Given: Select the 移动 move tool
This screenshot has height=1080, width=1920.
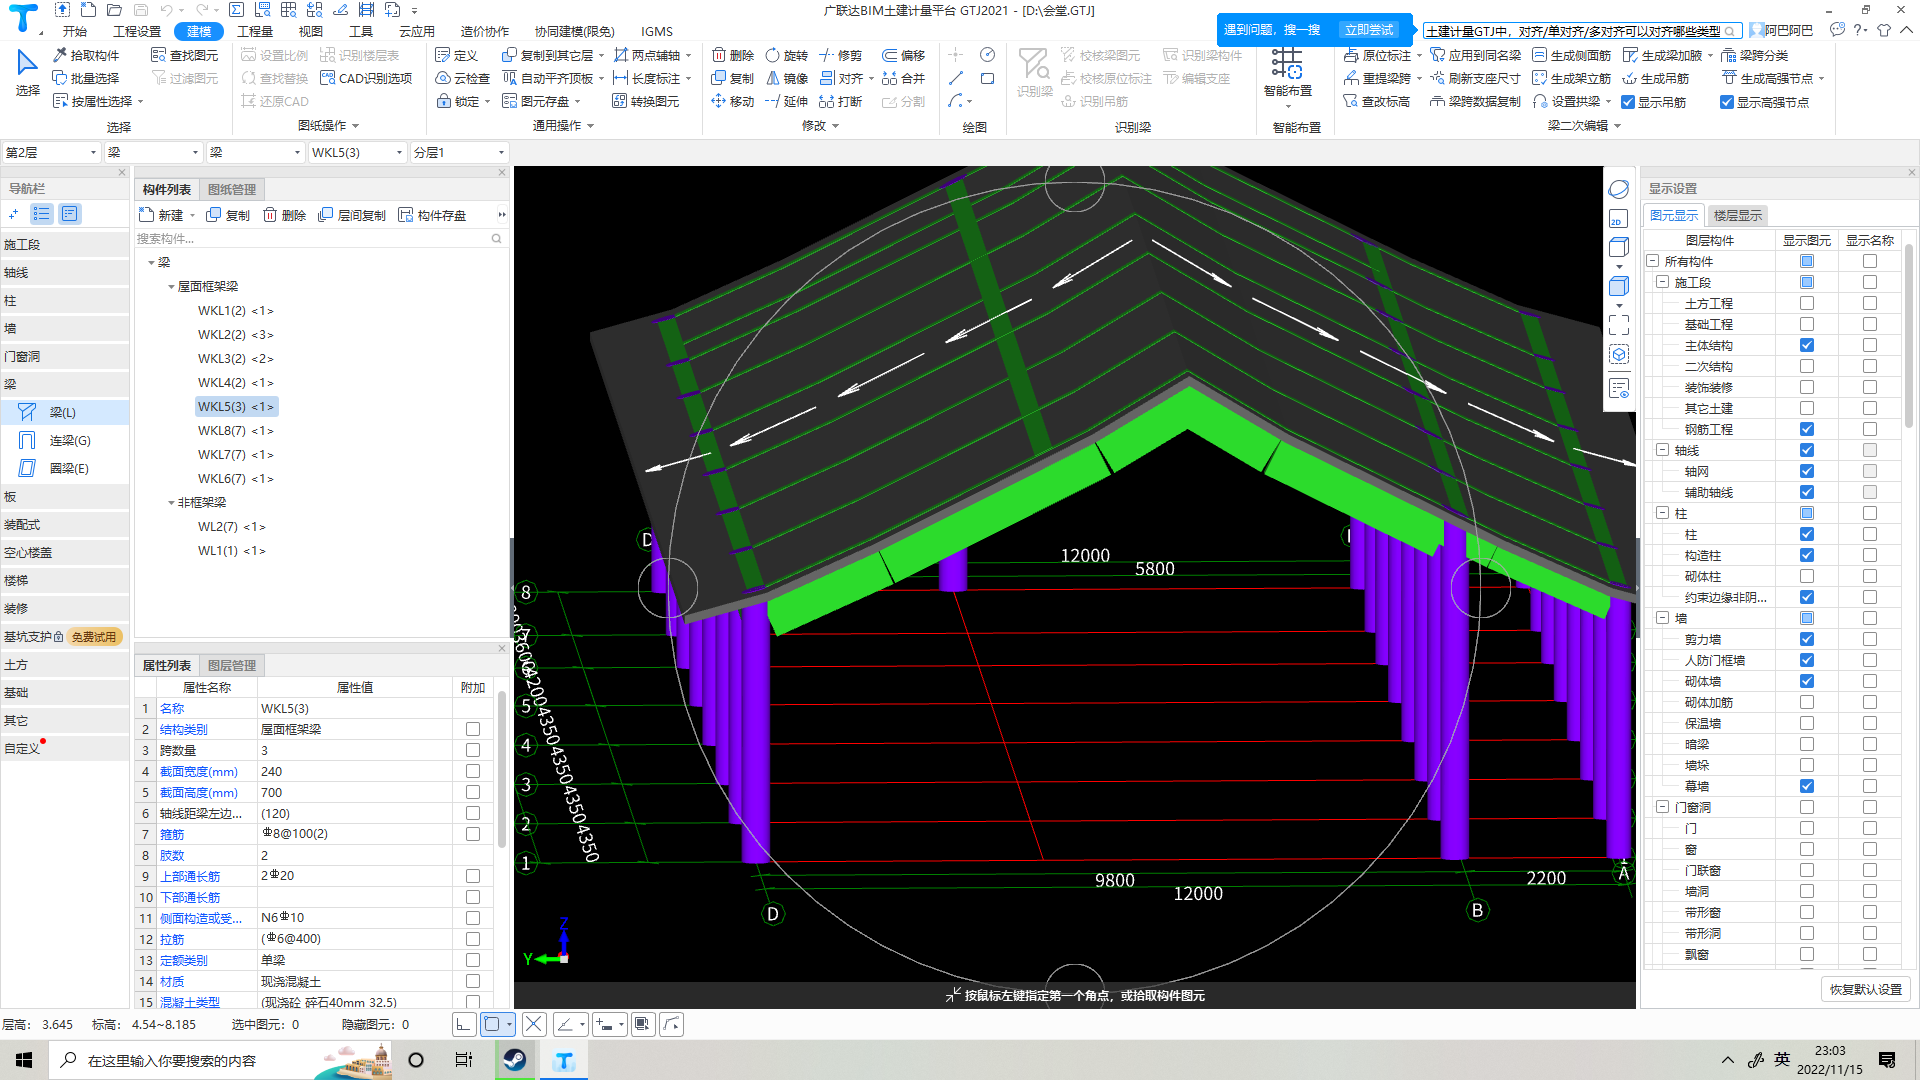Looking at the screenshot, I should point(732,101).
